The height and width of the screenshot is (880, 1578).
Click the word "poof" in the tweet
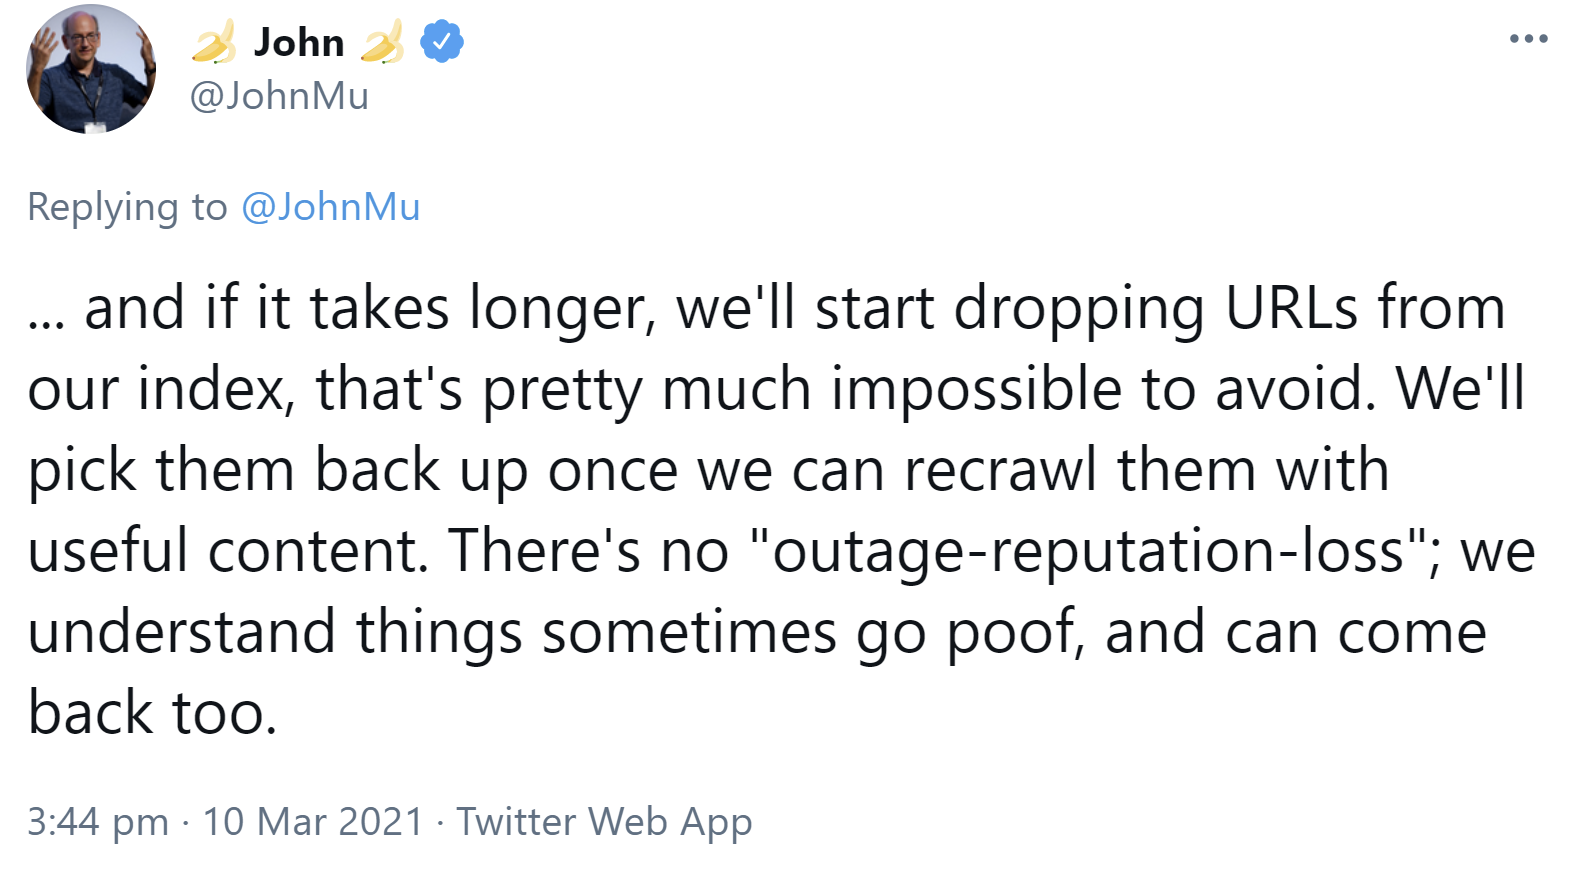click(1011, 633)
